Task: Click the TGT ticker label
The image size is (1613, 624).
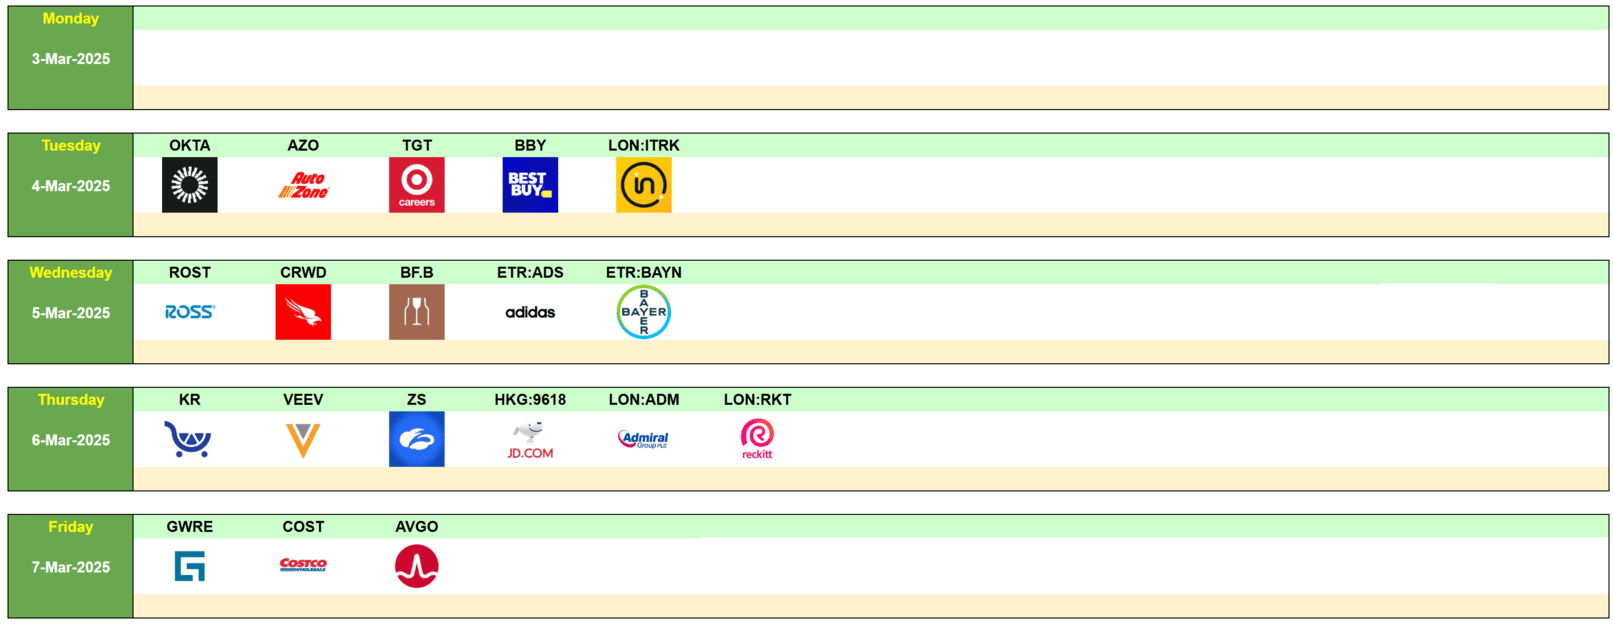Action: pos(417,145)
